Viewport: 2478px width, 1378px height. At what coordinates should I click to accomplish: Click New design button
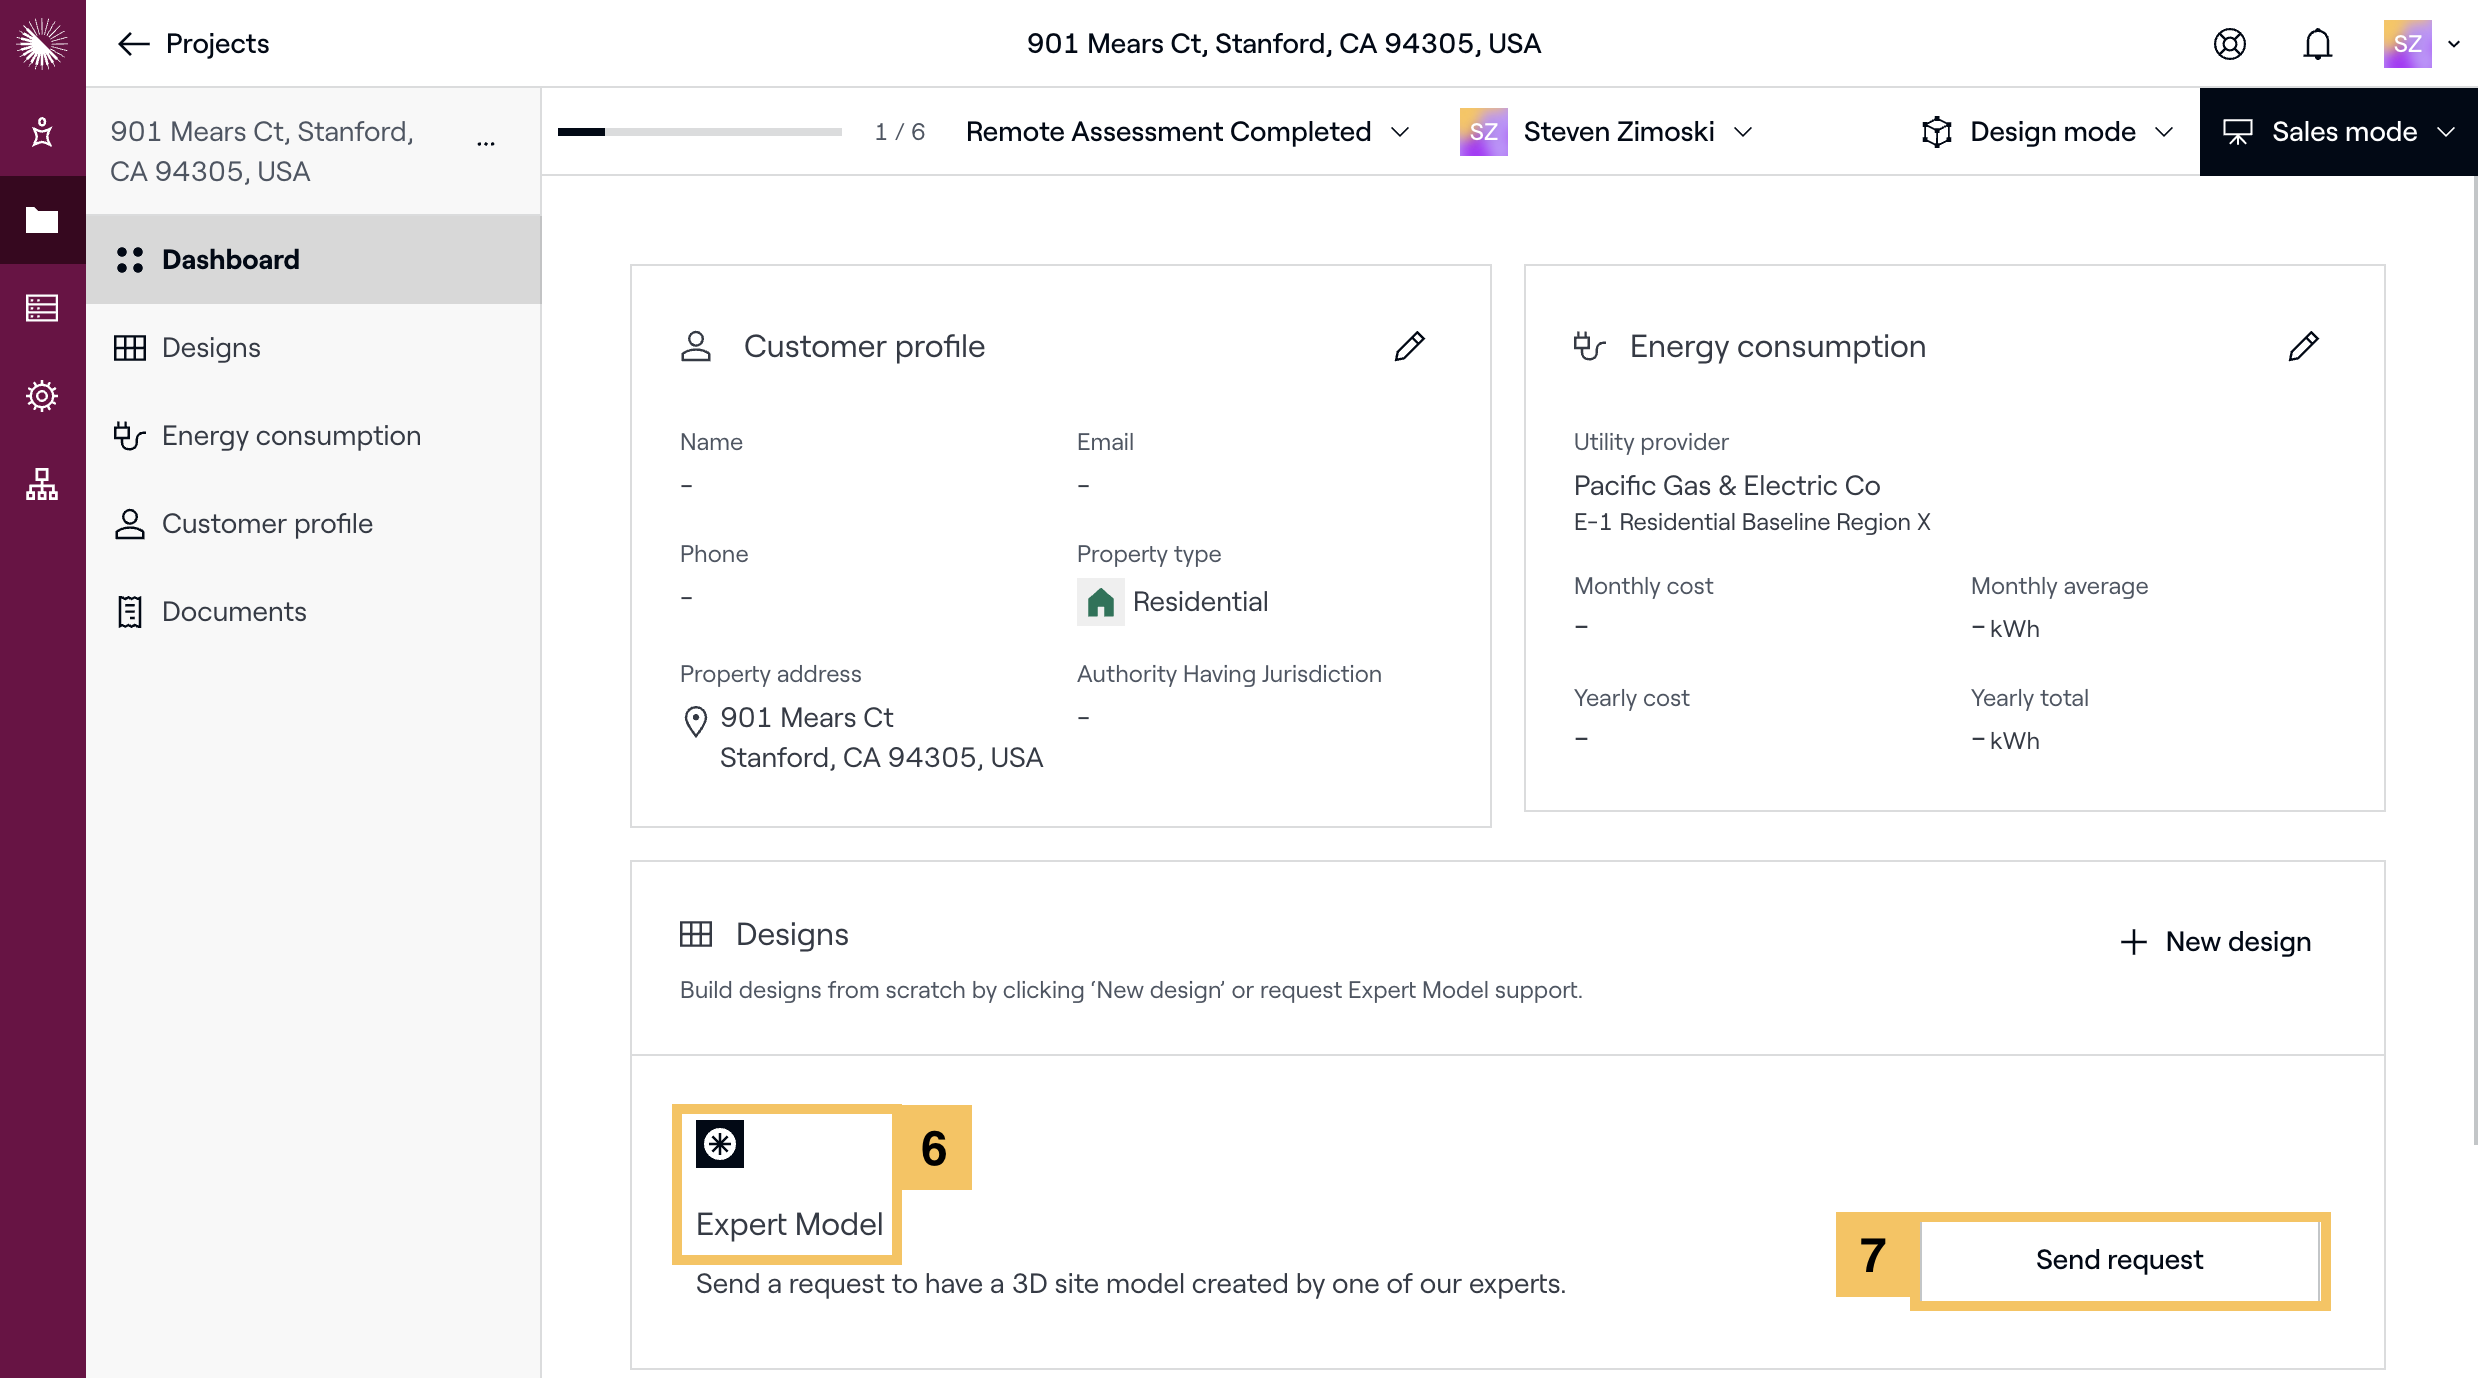point(2216,942)
